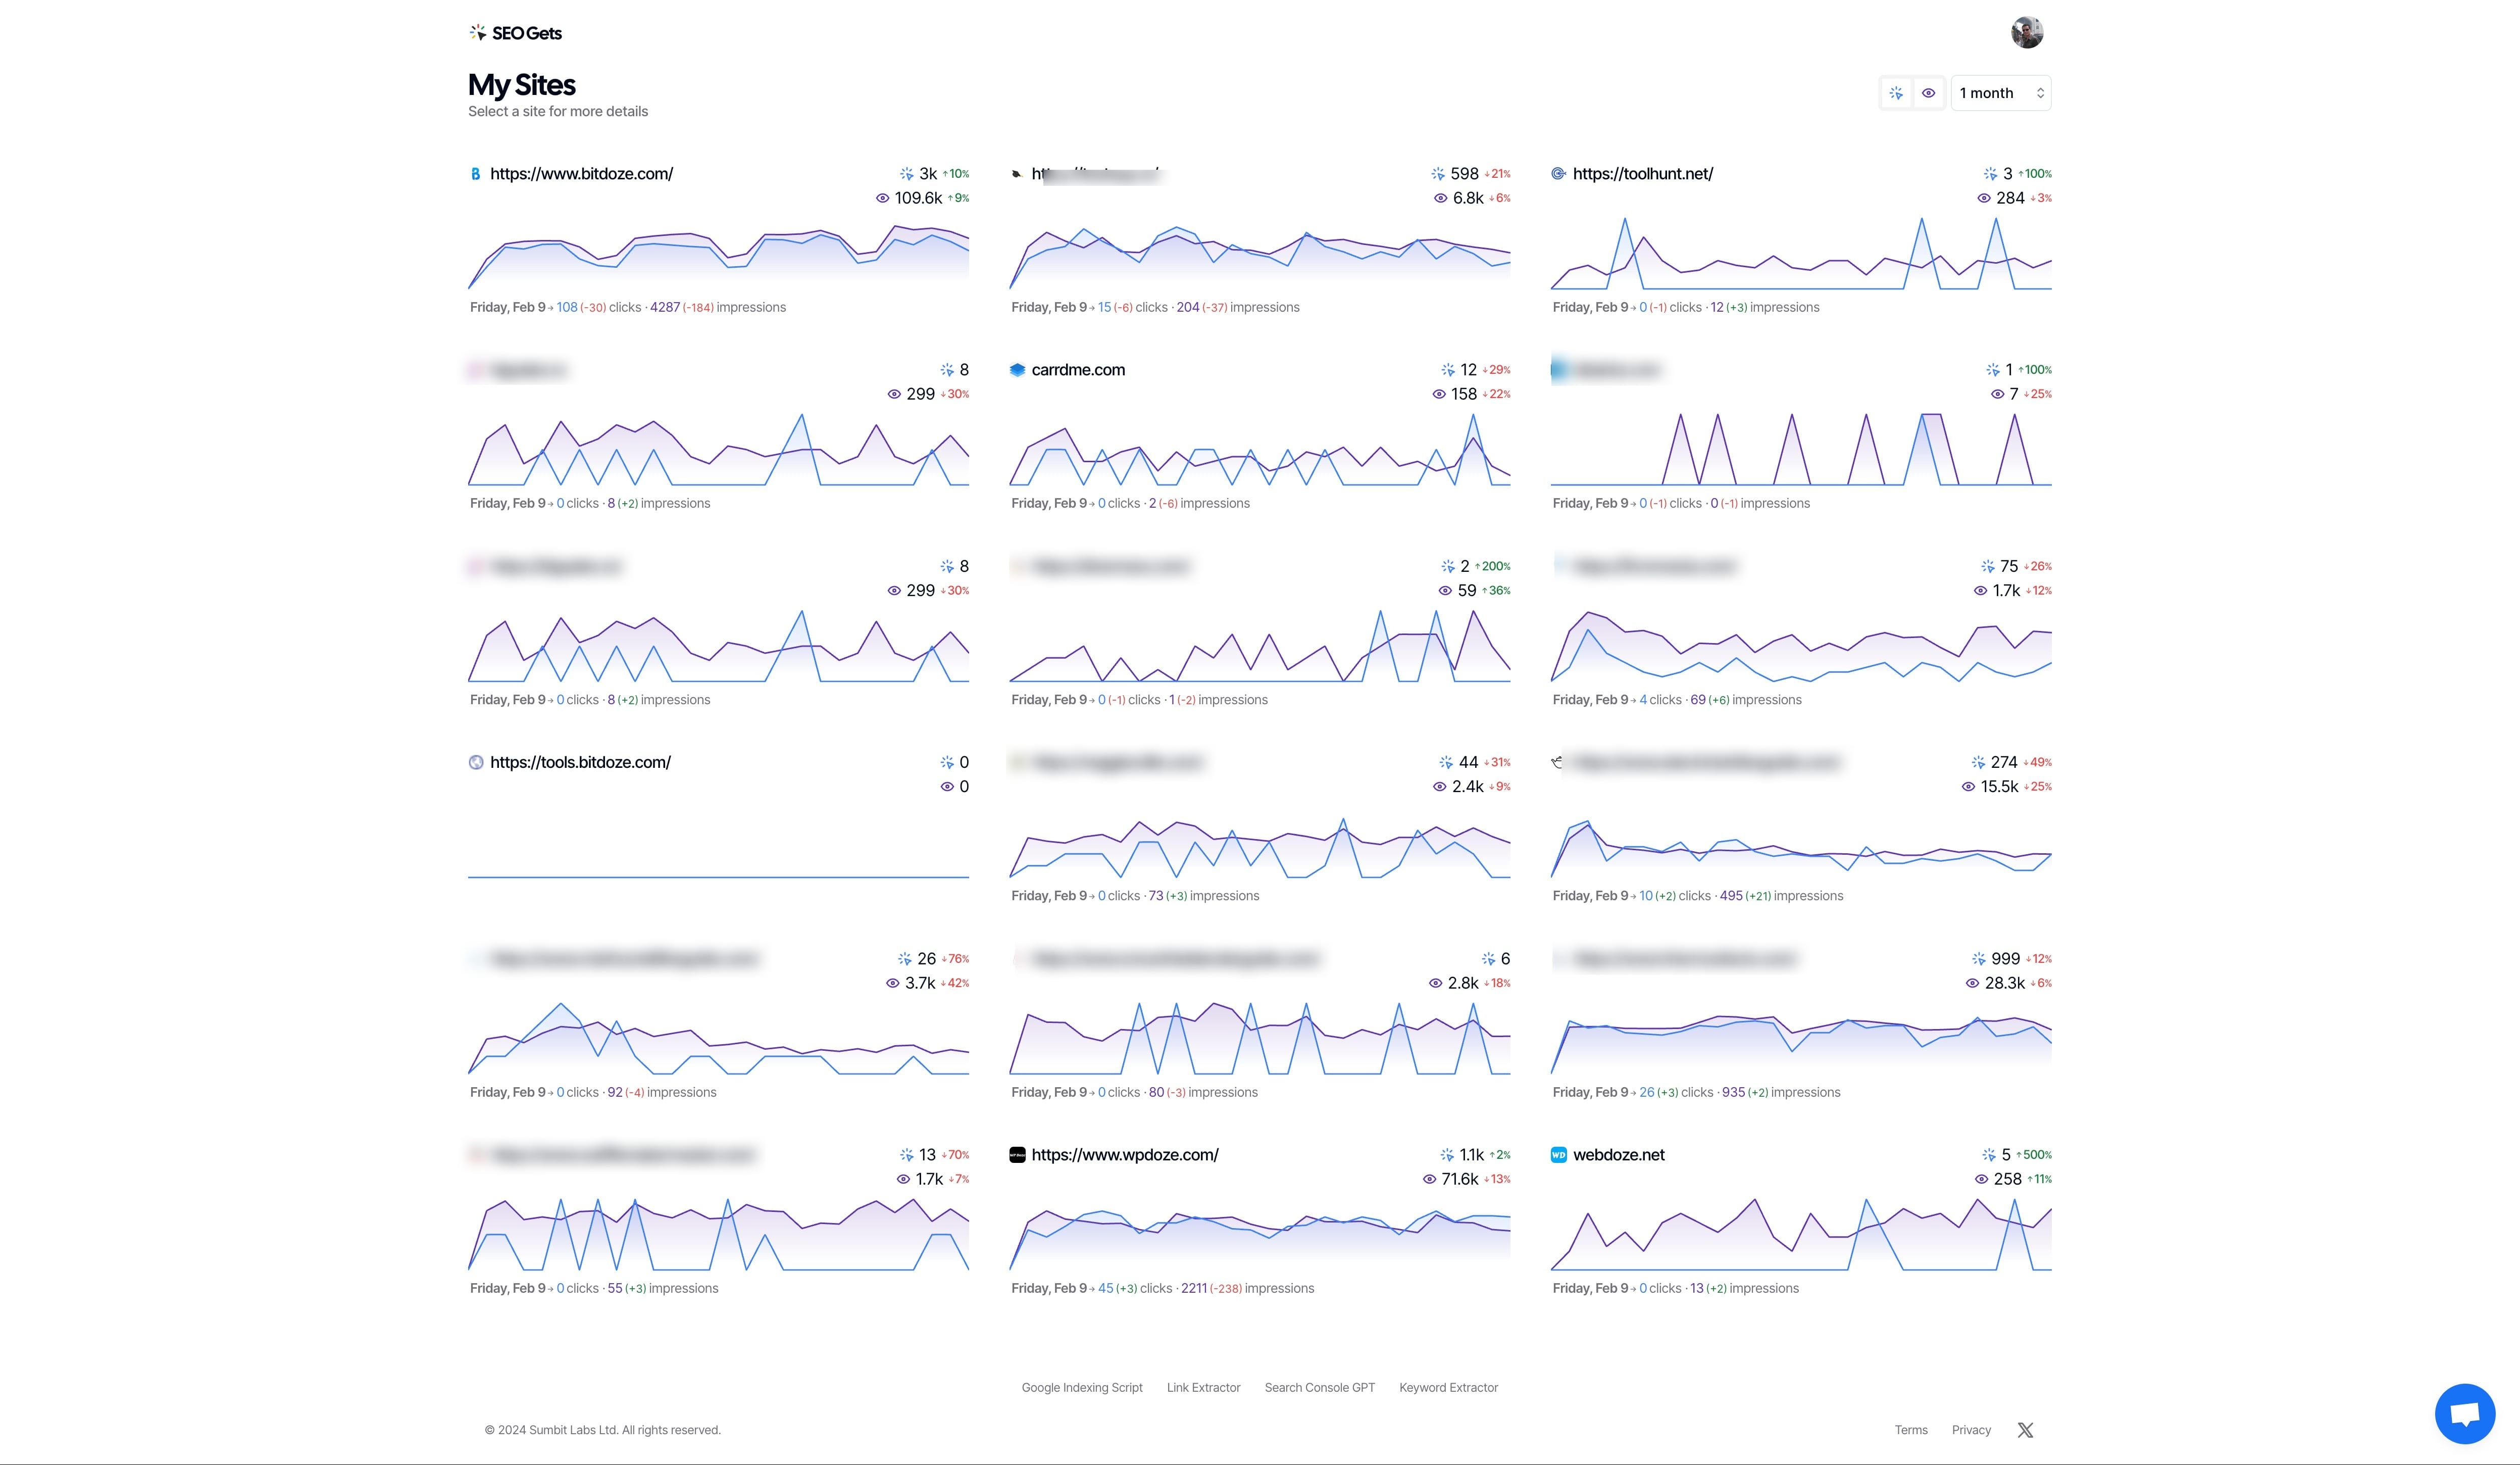
Task: Open the X social icon in footer
Action: (2025, 1429)
